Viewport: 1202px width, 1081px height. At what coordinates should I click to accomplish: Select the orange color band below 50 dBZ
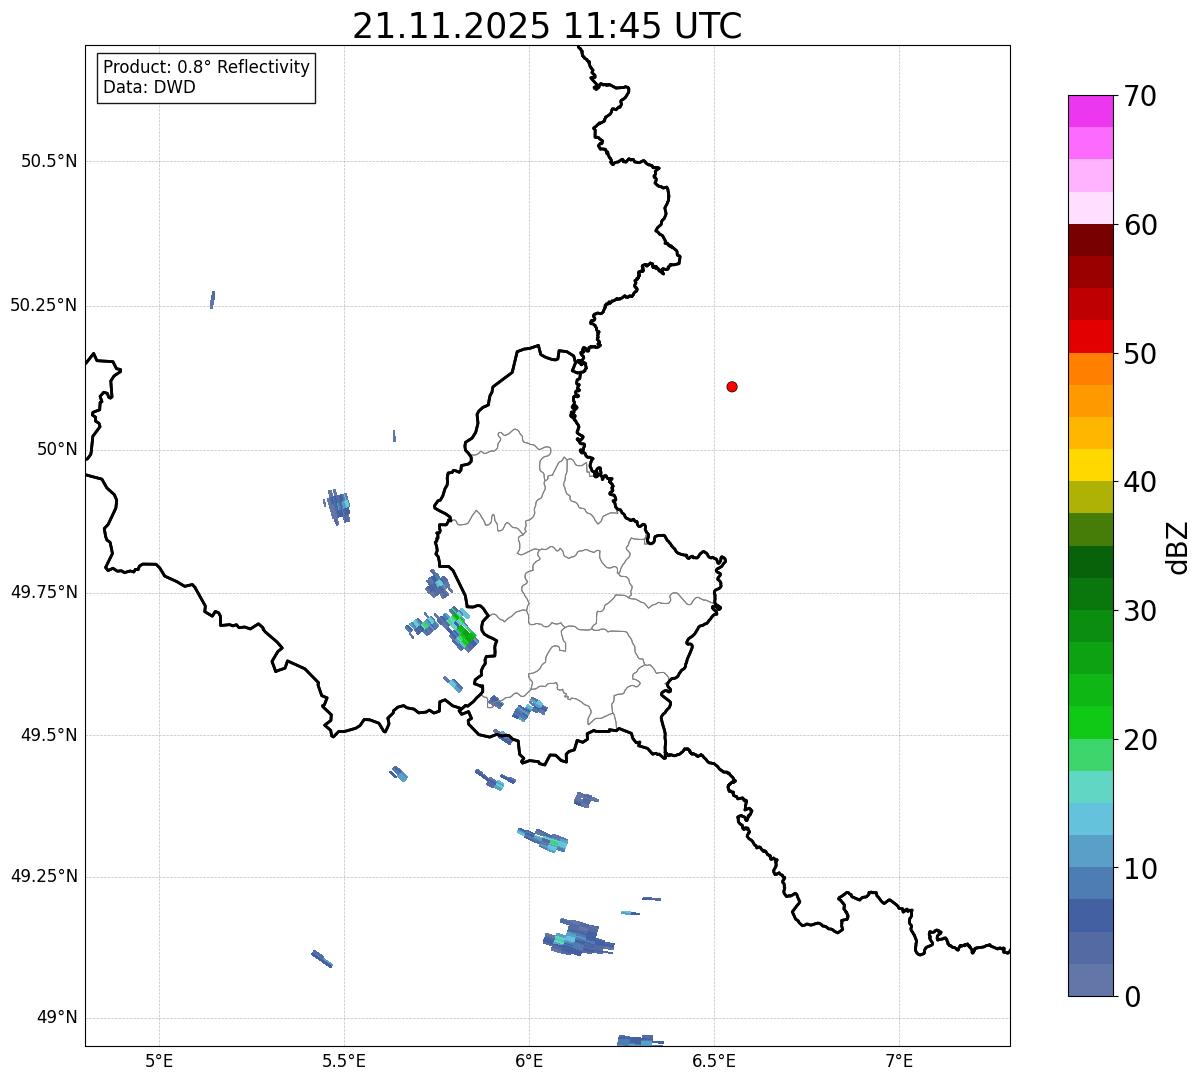pos(1090,369)
